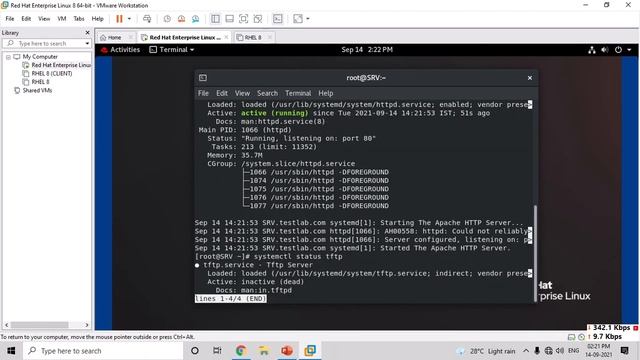This screenshot has height=360, width=640.
Task: Open terminal File menu
Action: click(x=203, y=93)
